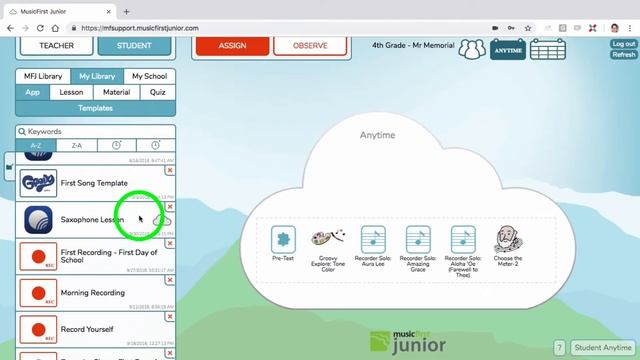The width and height of the screenshot is (640, 360).
Task: Open the My School tab
Action: pyautogui.click(x=149, y=76)
